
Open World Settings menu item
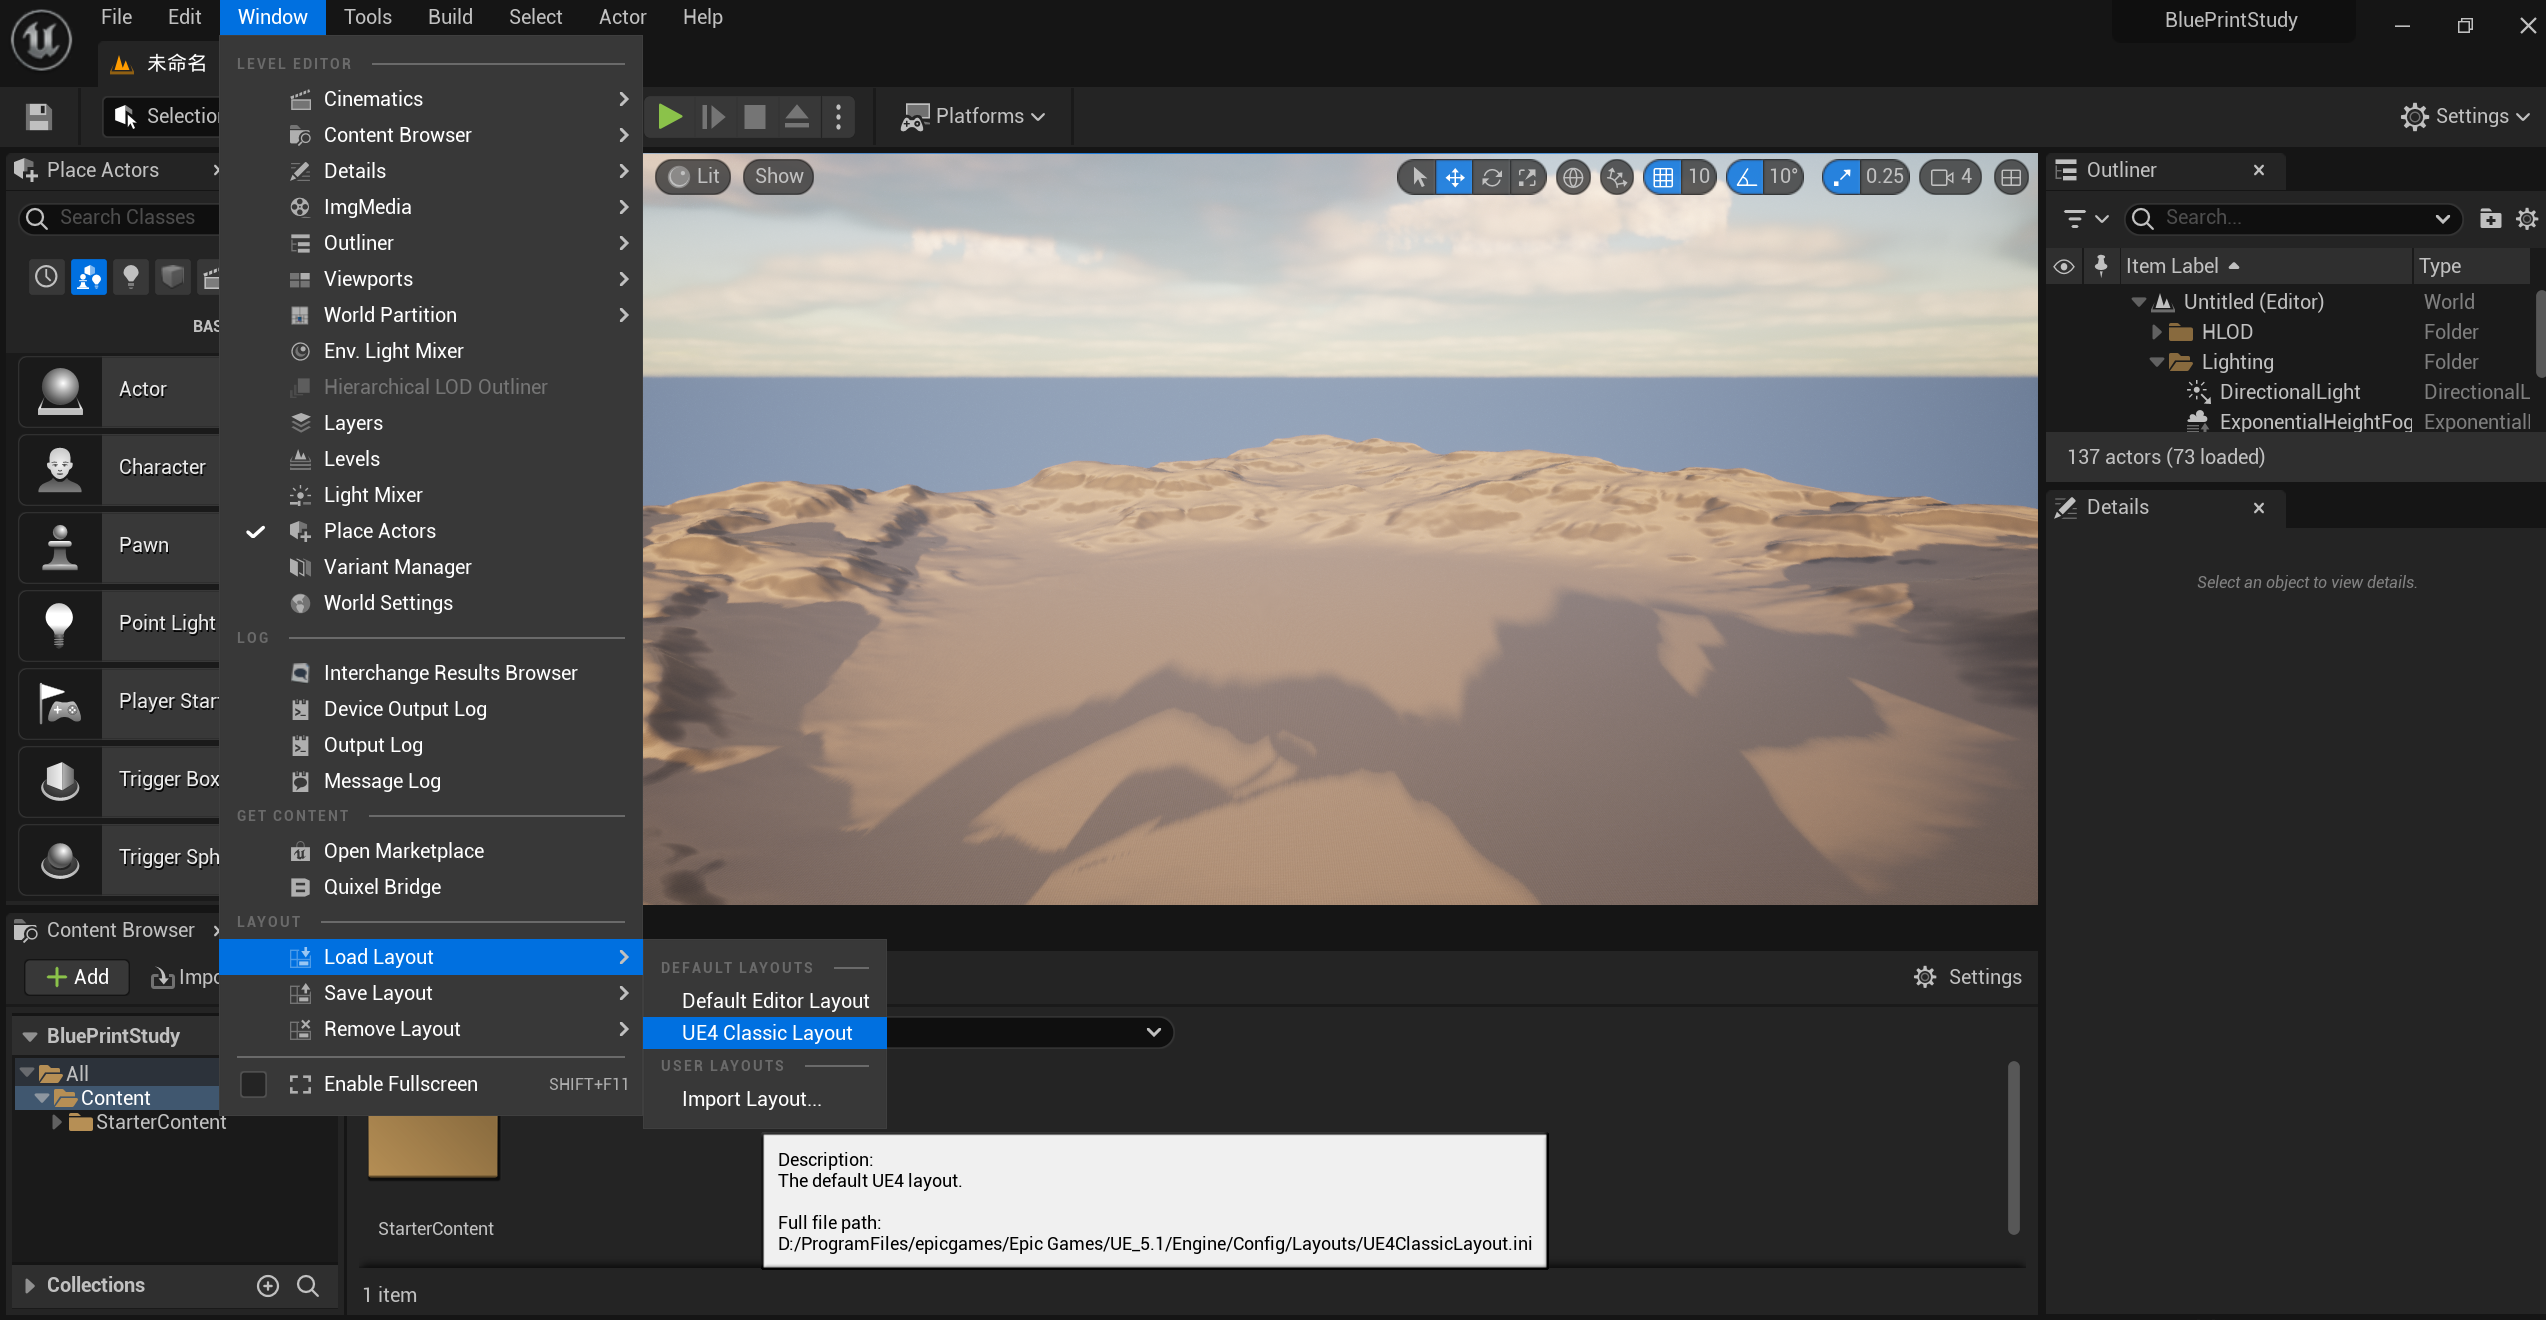click(x=431, y=603)
